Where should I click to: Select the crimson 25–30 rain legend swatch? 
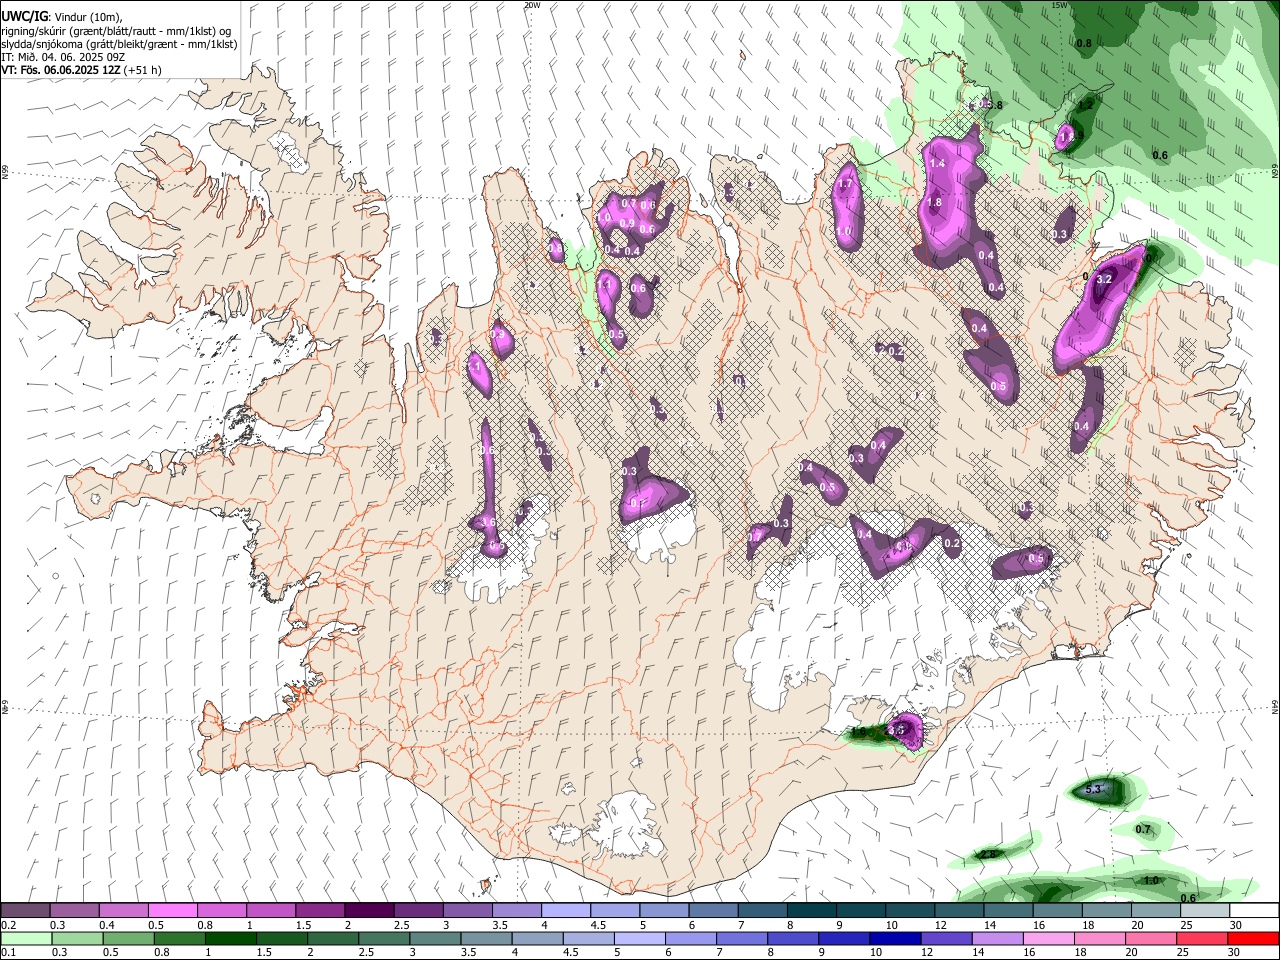1204,938
